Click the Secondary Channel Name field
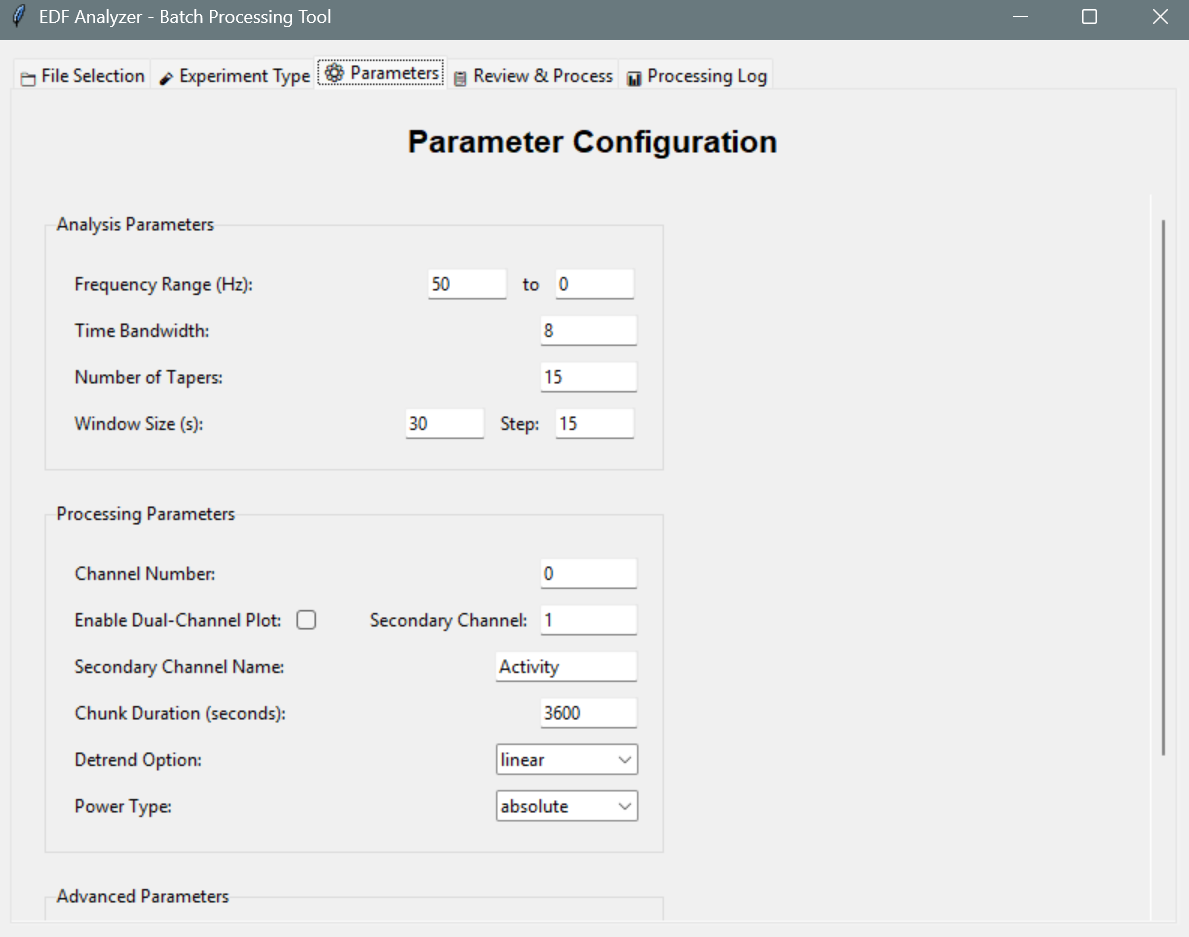The width and height of the screenshot is (1189, 937). [565, 667]
